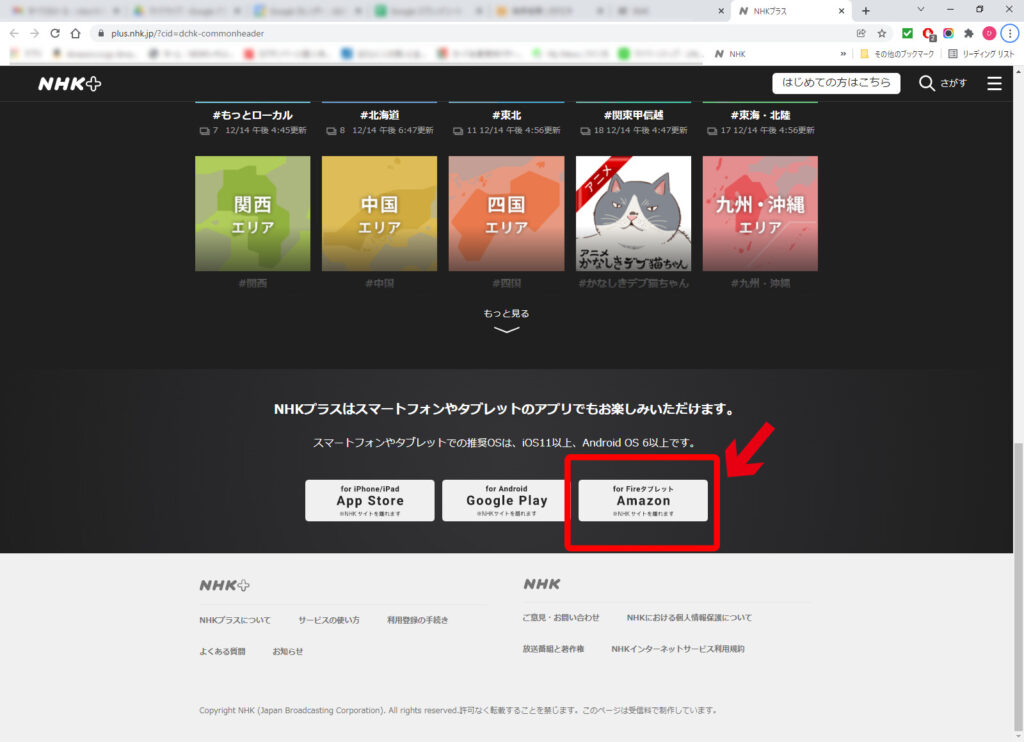Image resolution: width=1024 pixels, height=742 pixels.
Task: Open the Amazon Fire tablet app button
Action: 643,500
